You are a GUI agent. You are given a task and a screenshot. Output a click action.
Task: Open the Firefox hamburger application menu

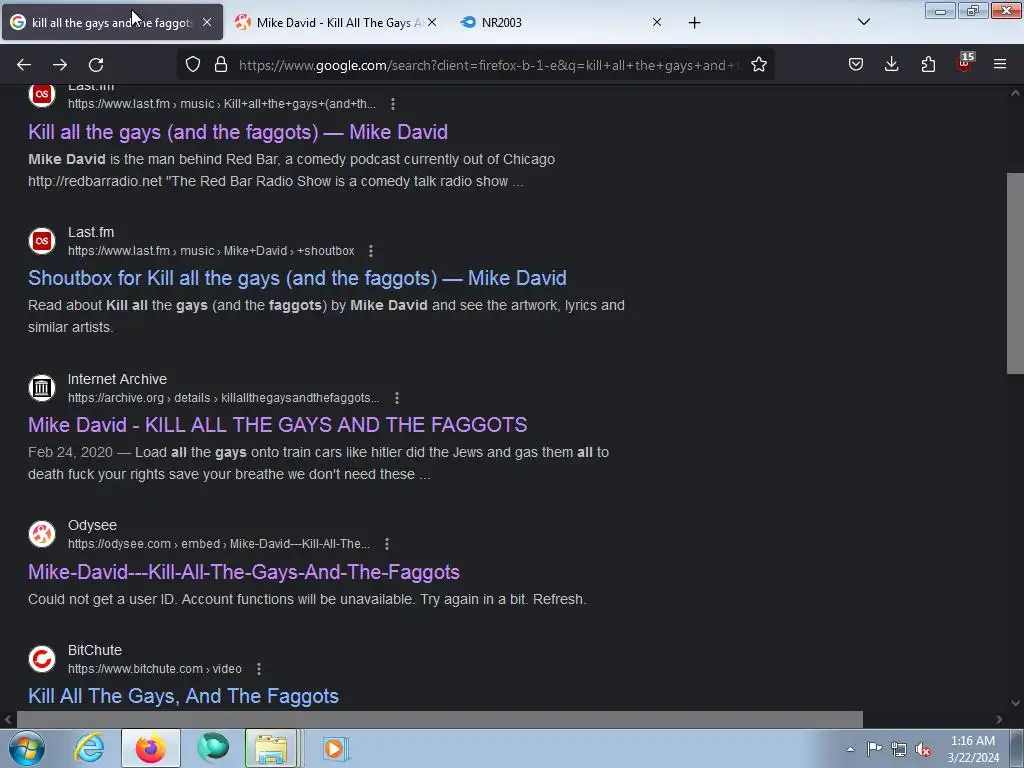(x=1000, y=64)
